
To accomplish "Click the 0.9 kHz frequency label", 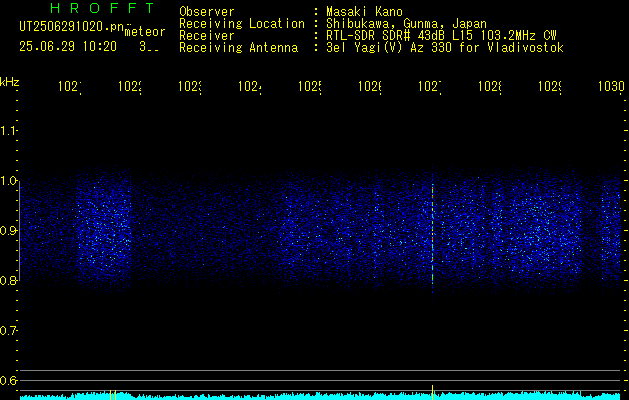I will (8, 231).
